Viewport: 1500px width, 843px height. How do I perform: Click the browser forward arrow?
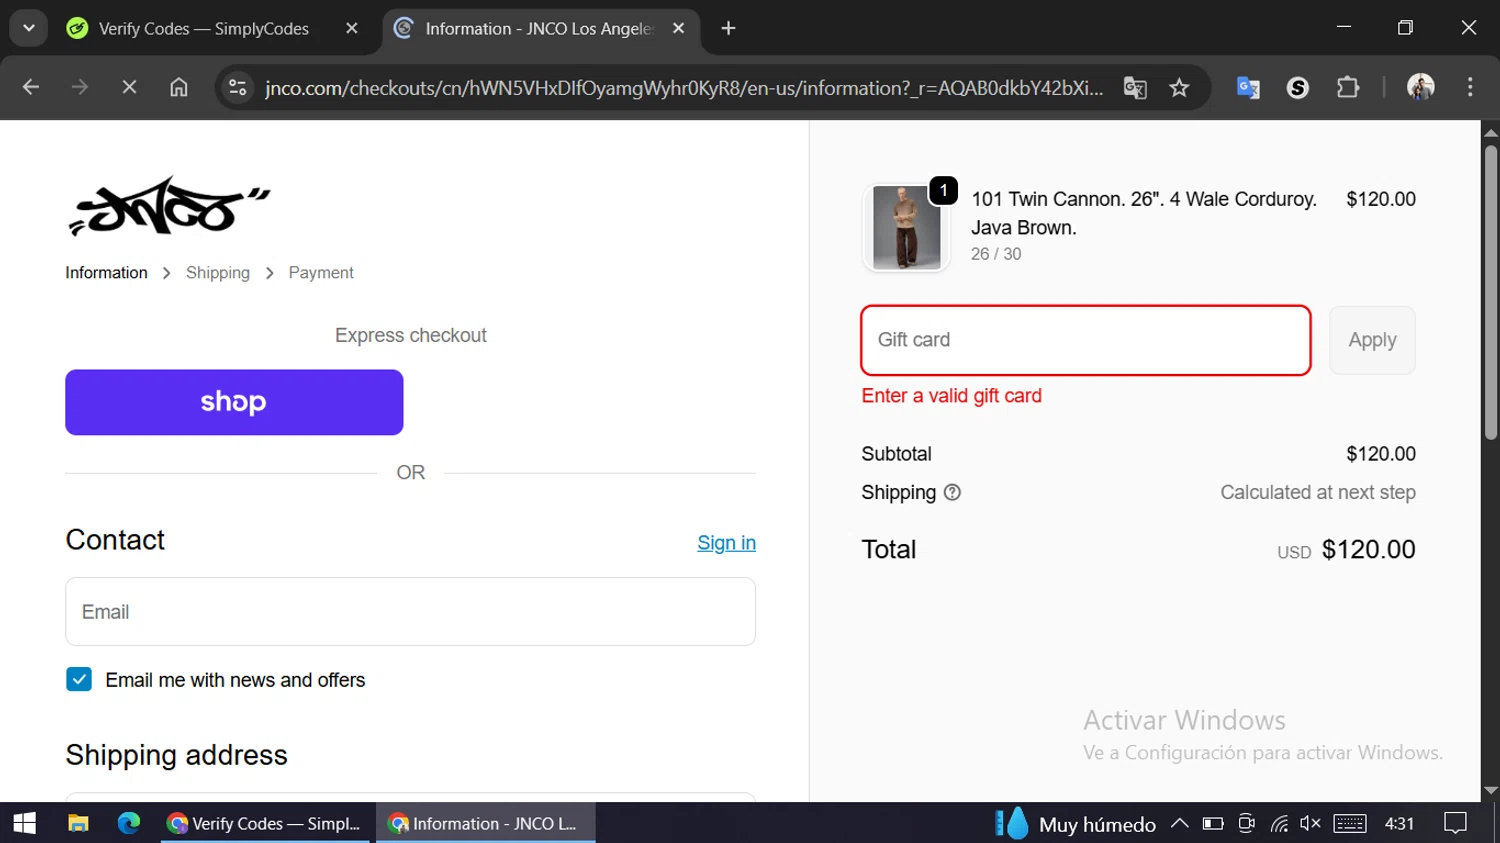[80, 88]
